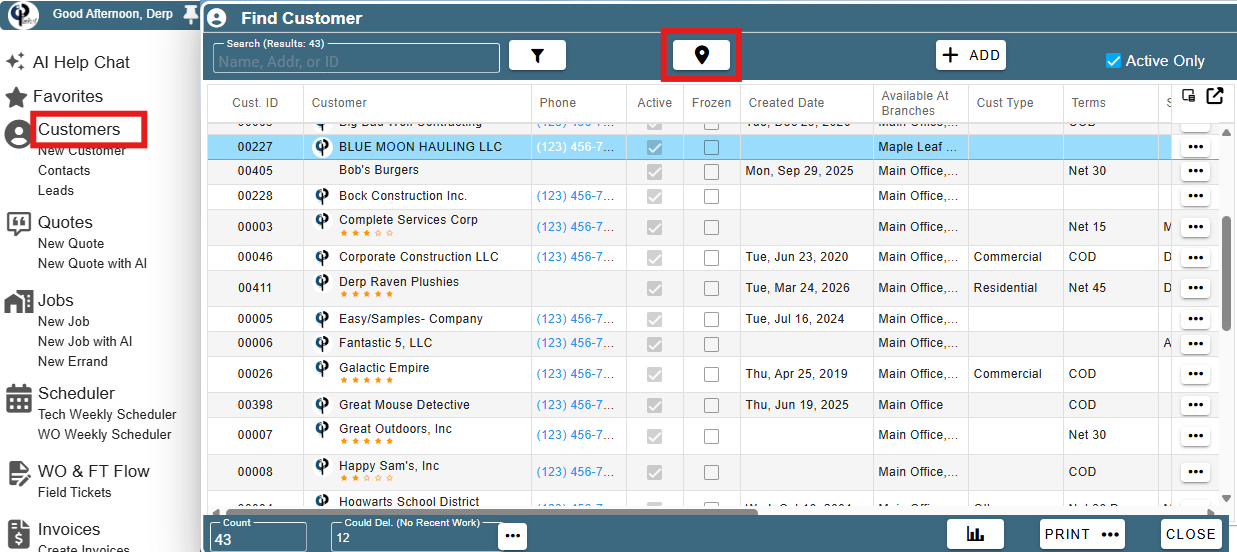Click the logo icon next to Fantastic 5, LLC
The image size is (1237, 552).
(x=322, y=343)
